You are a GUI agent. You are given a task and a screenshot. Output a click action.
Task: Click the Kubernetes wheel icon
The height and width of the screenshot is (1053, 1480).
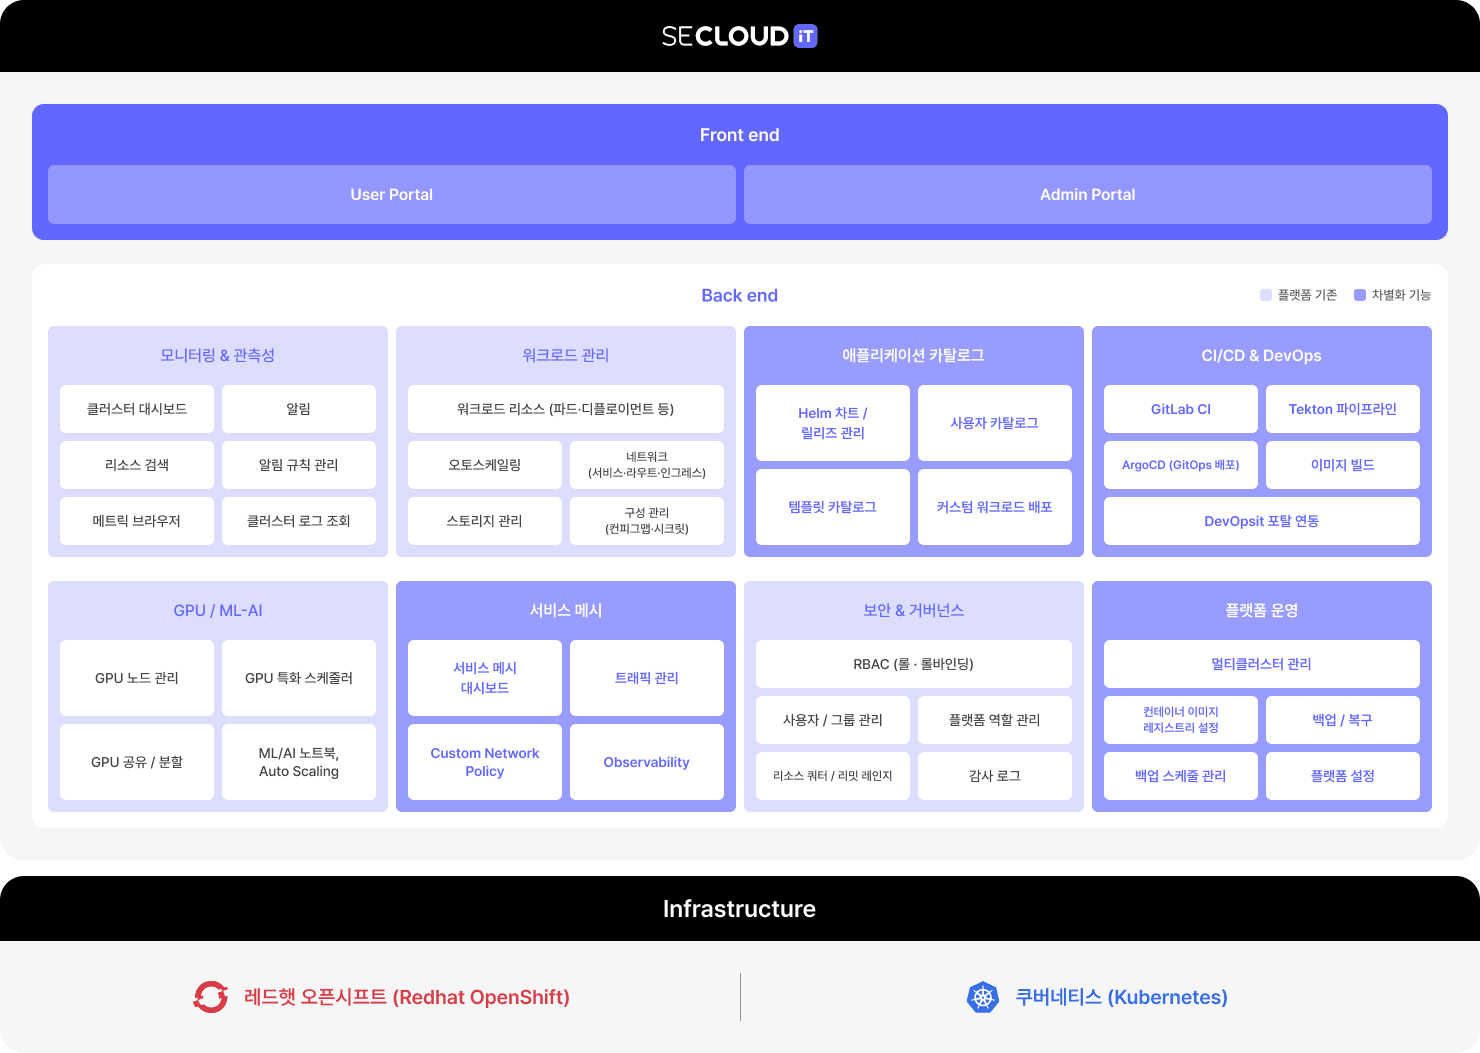[983, 997]
